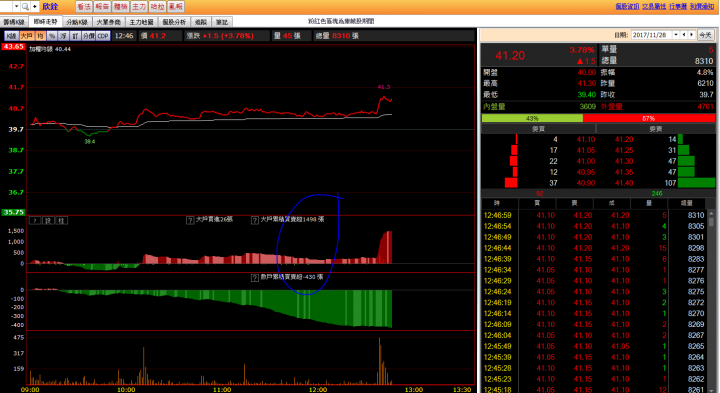Click the 漲跌 ▲1.5 (+3.78%) readout
The width and height of the screenshot is (720, 393).
point(220,36)
